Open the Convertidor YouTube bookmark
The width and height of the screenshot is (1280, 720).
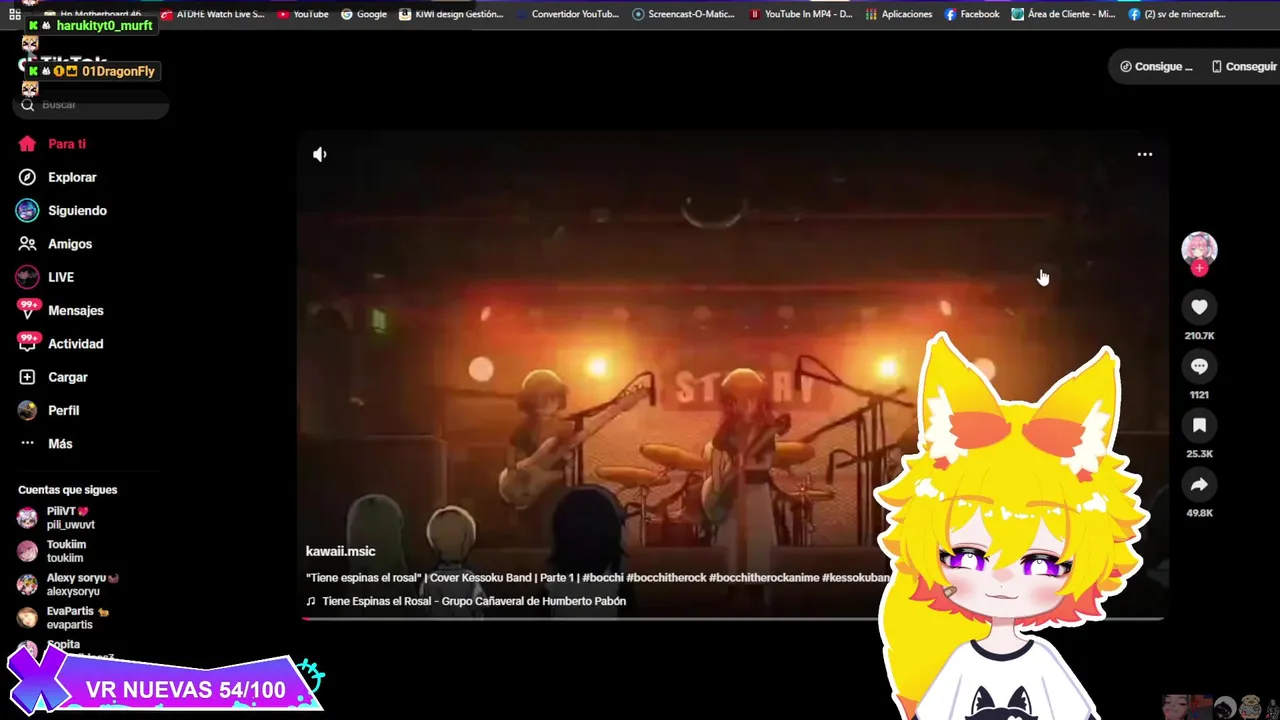[x=568, y=14]
